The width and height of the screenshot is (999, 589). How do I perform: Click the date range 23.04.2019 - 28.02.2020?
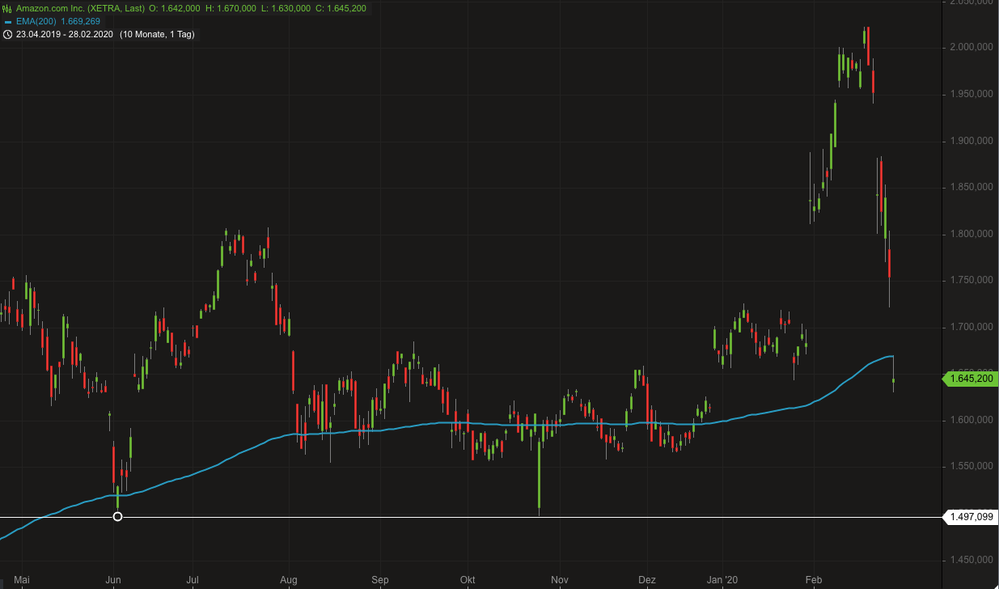coord(64,34)
